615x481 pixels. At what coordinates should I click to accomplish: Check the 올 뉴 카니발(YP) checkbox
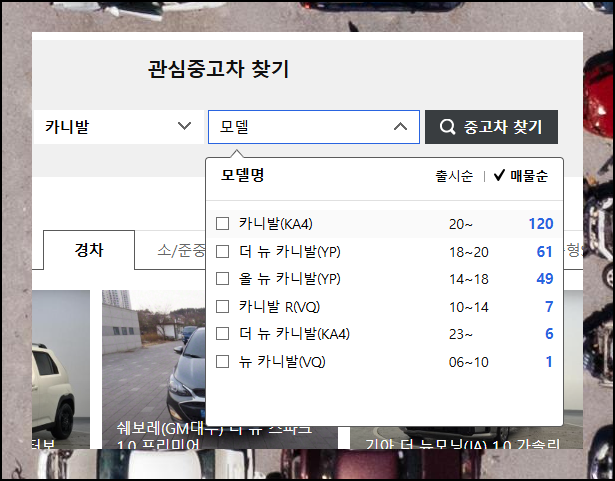(222, 279)
